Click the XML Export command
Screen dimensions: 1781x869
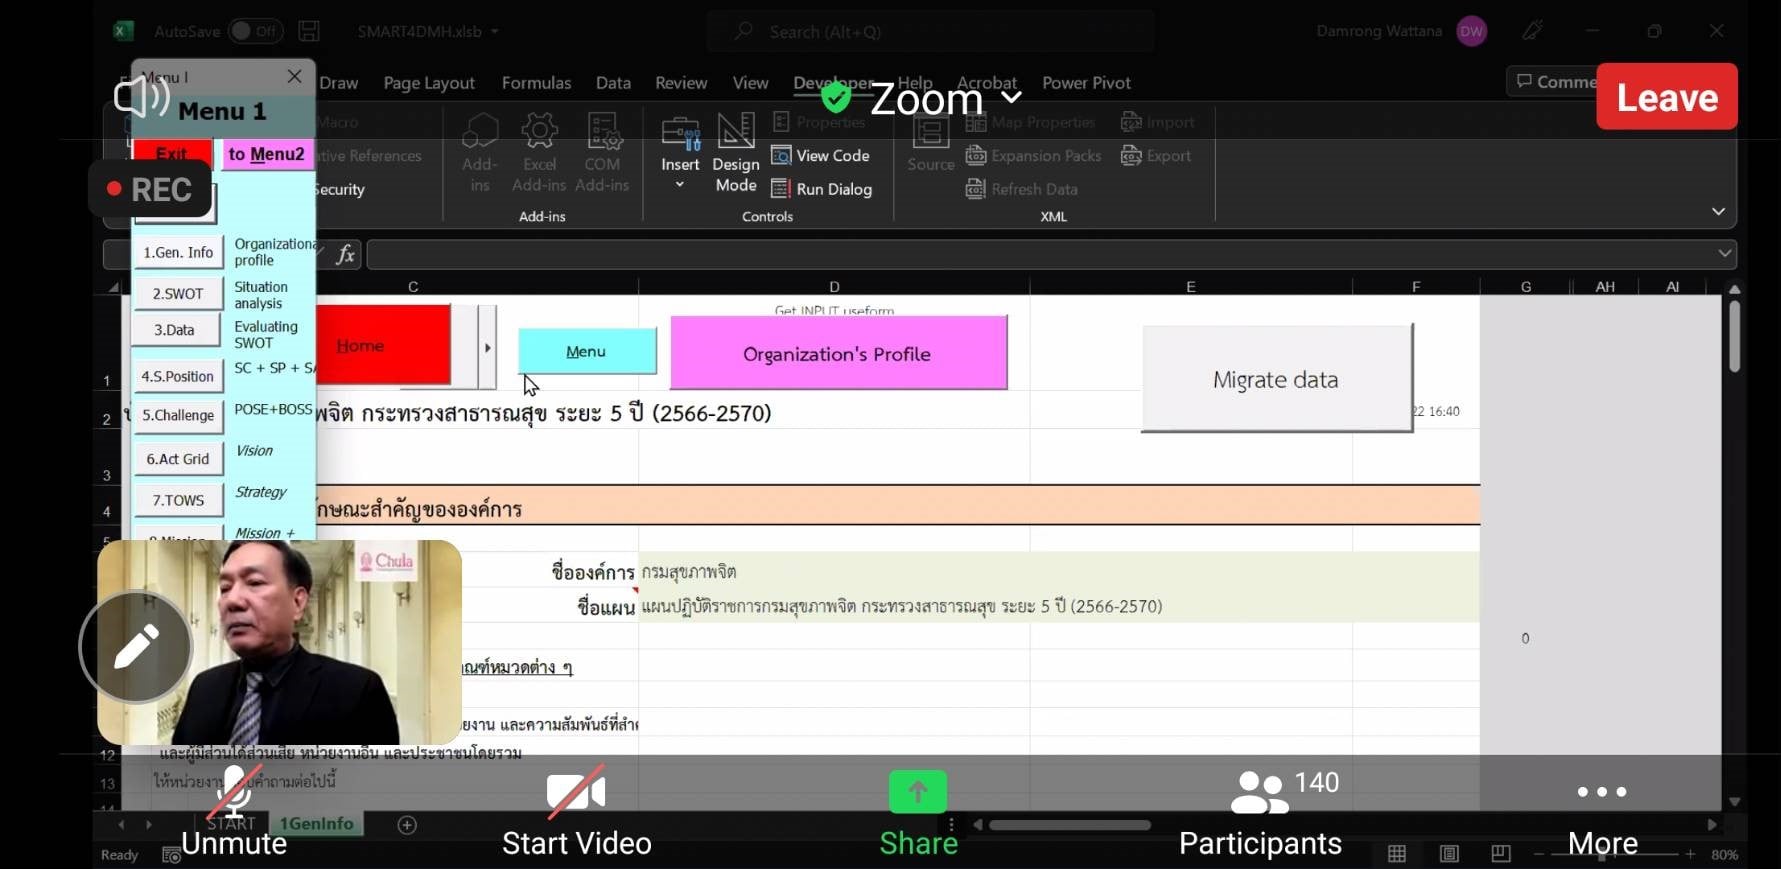tap(1156, 155)
